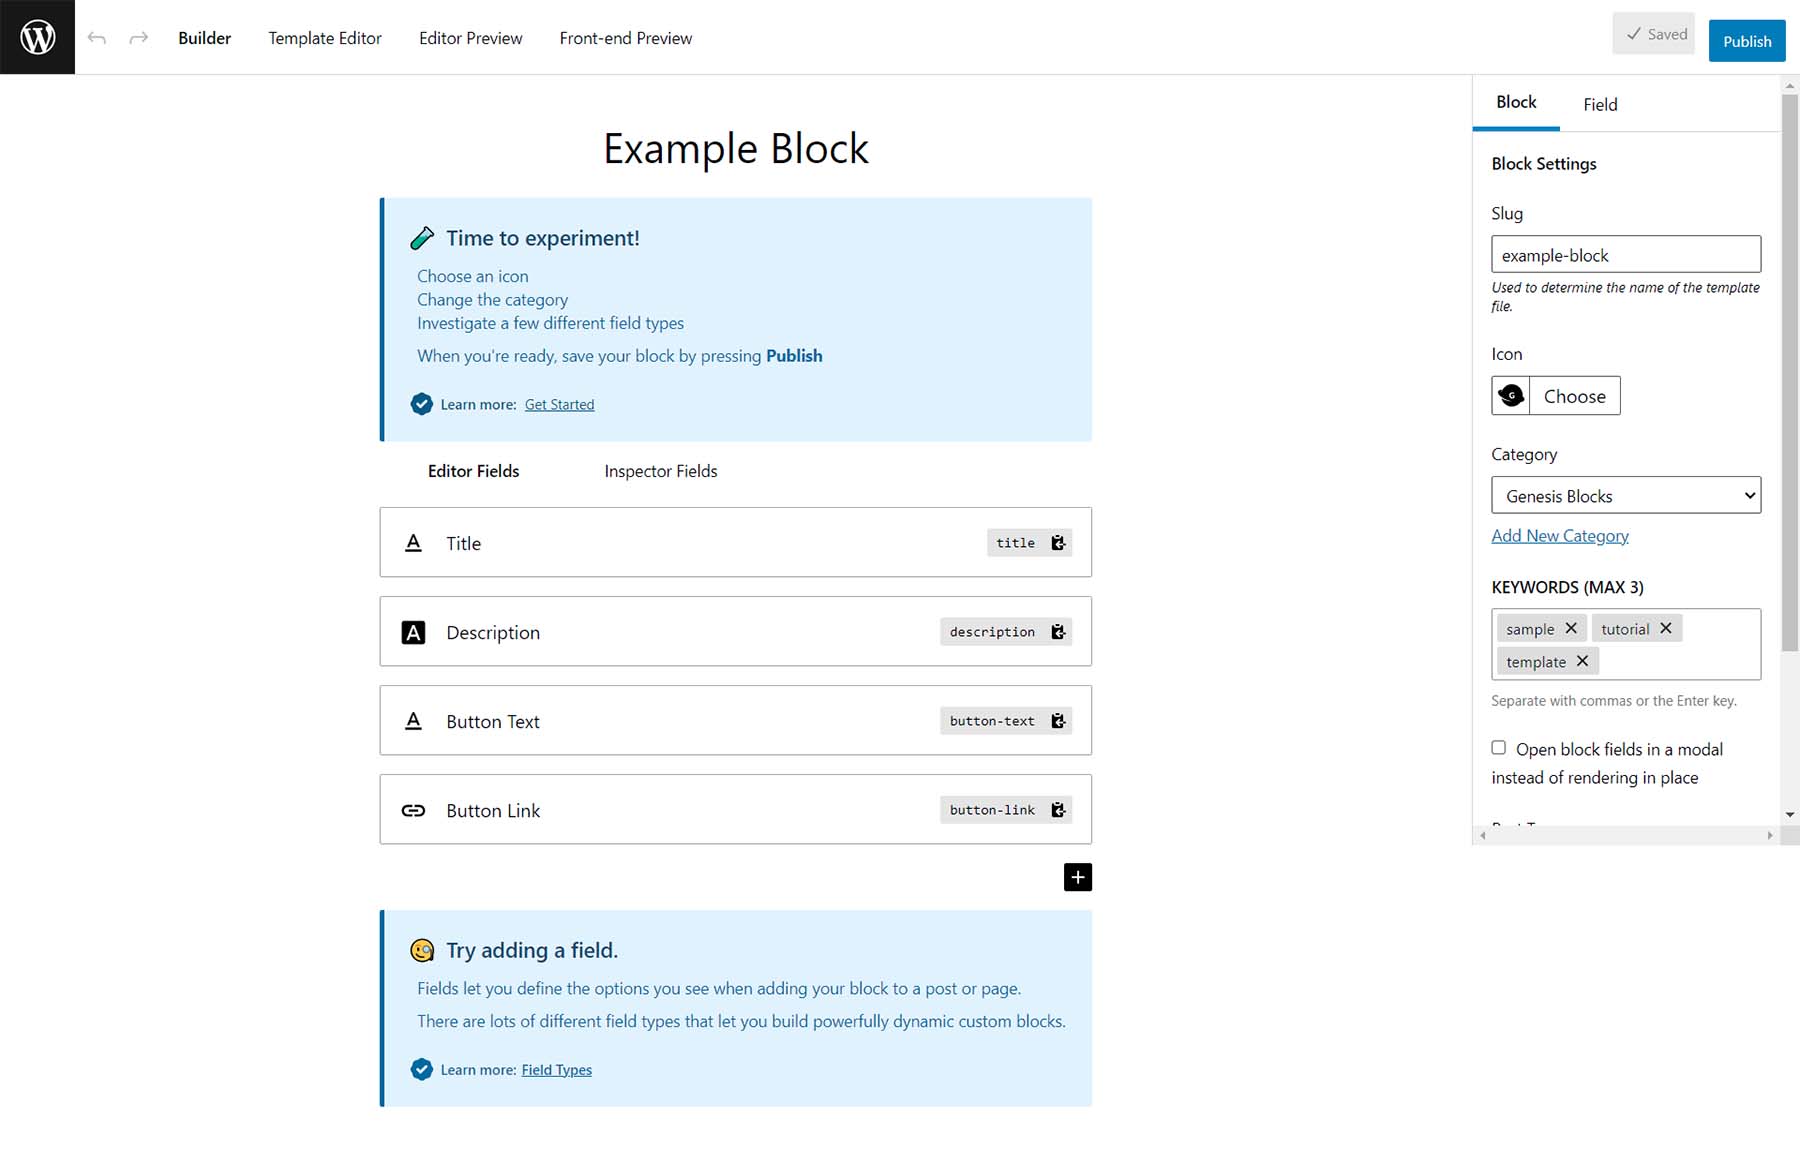Click the plus icon to add a field

(1077, 877)
